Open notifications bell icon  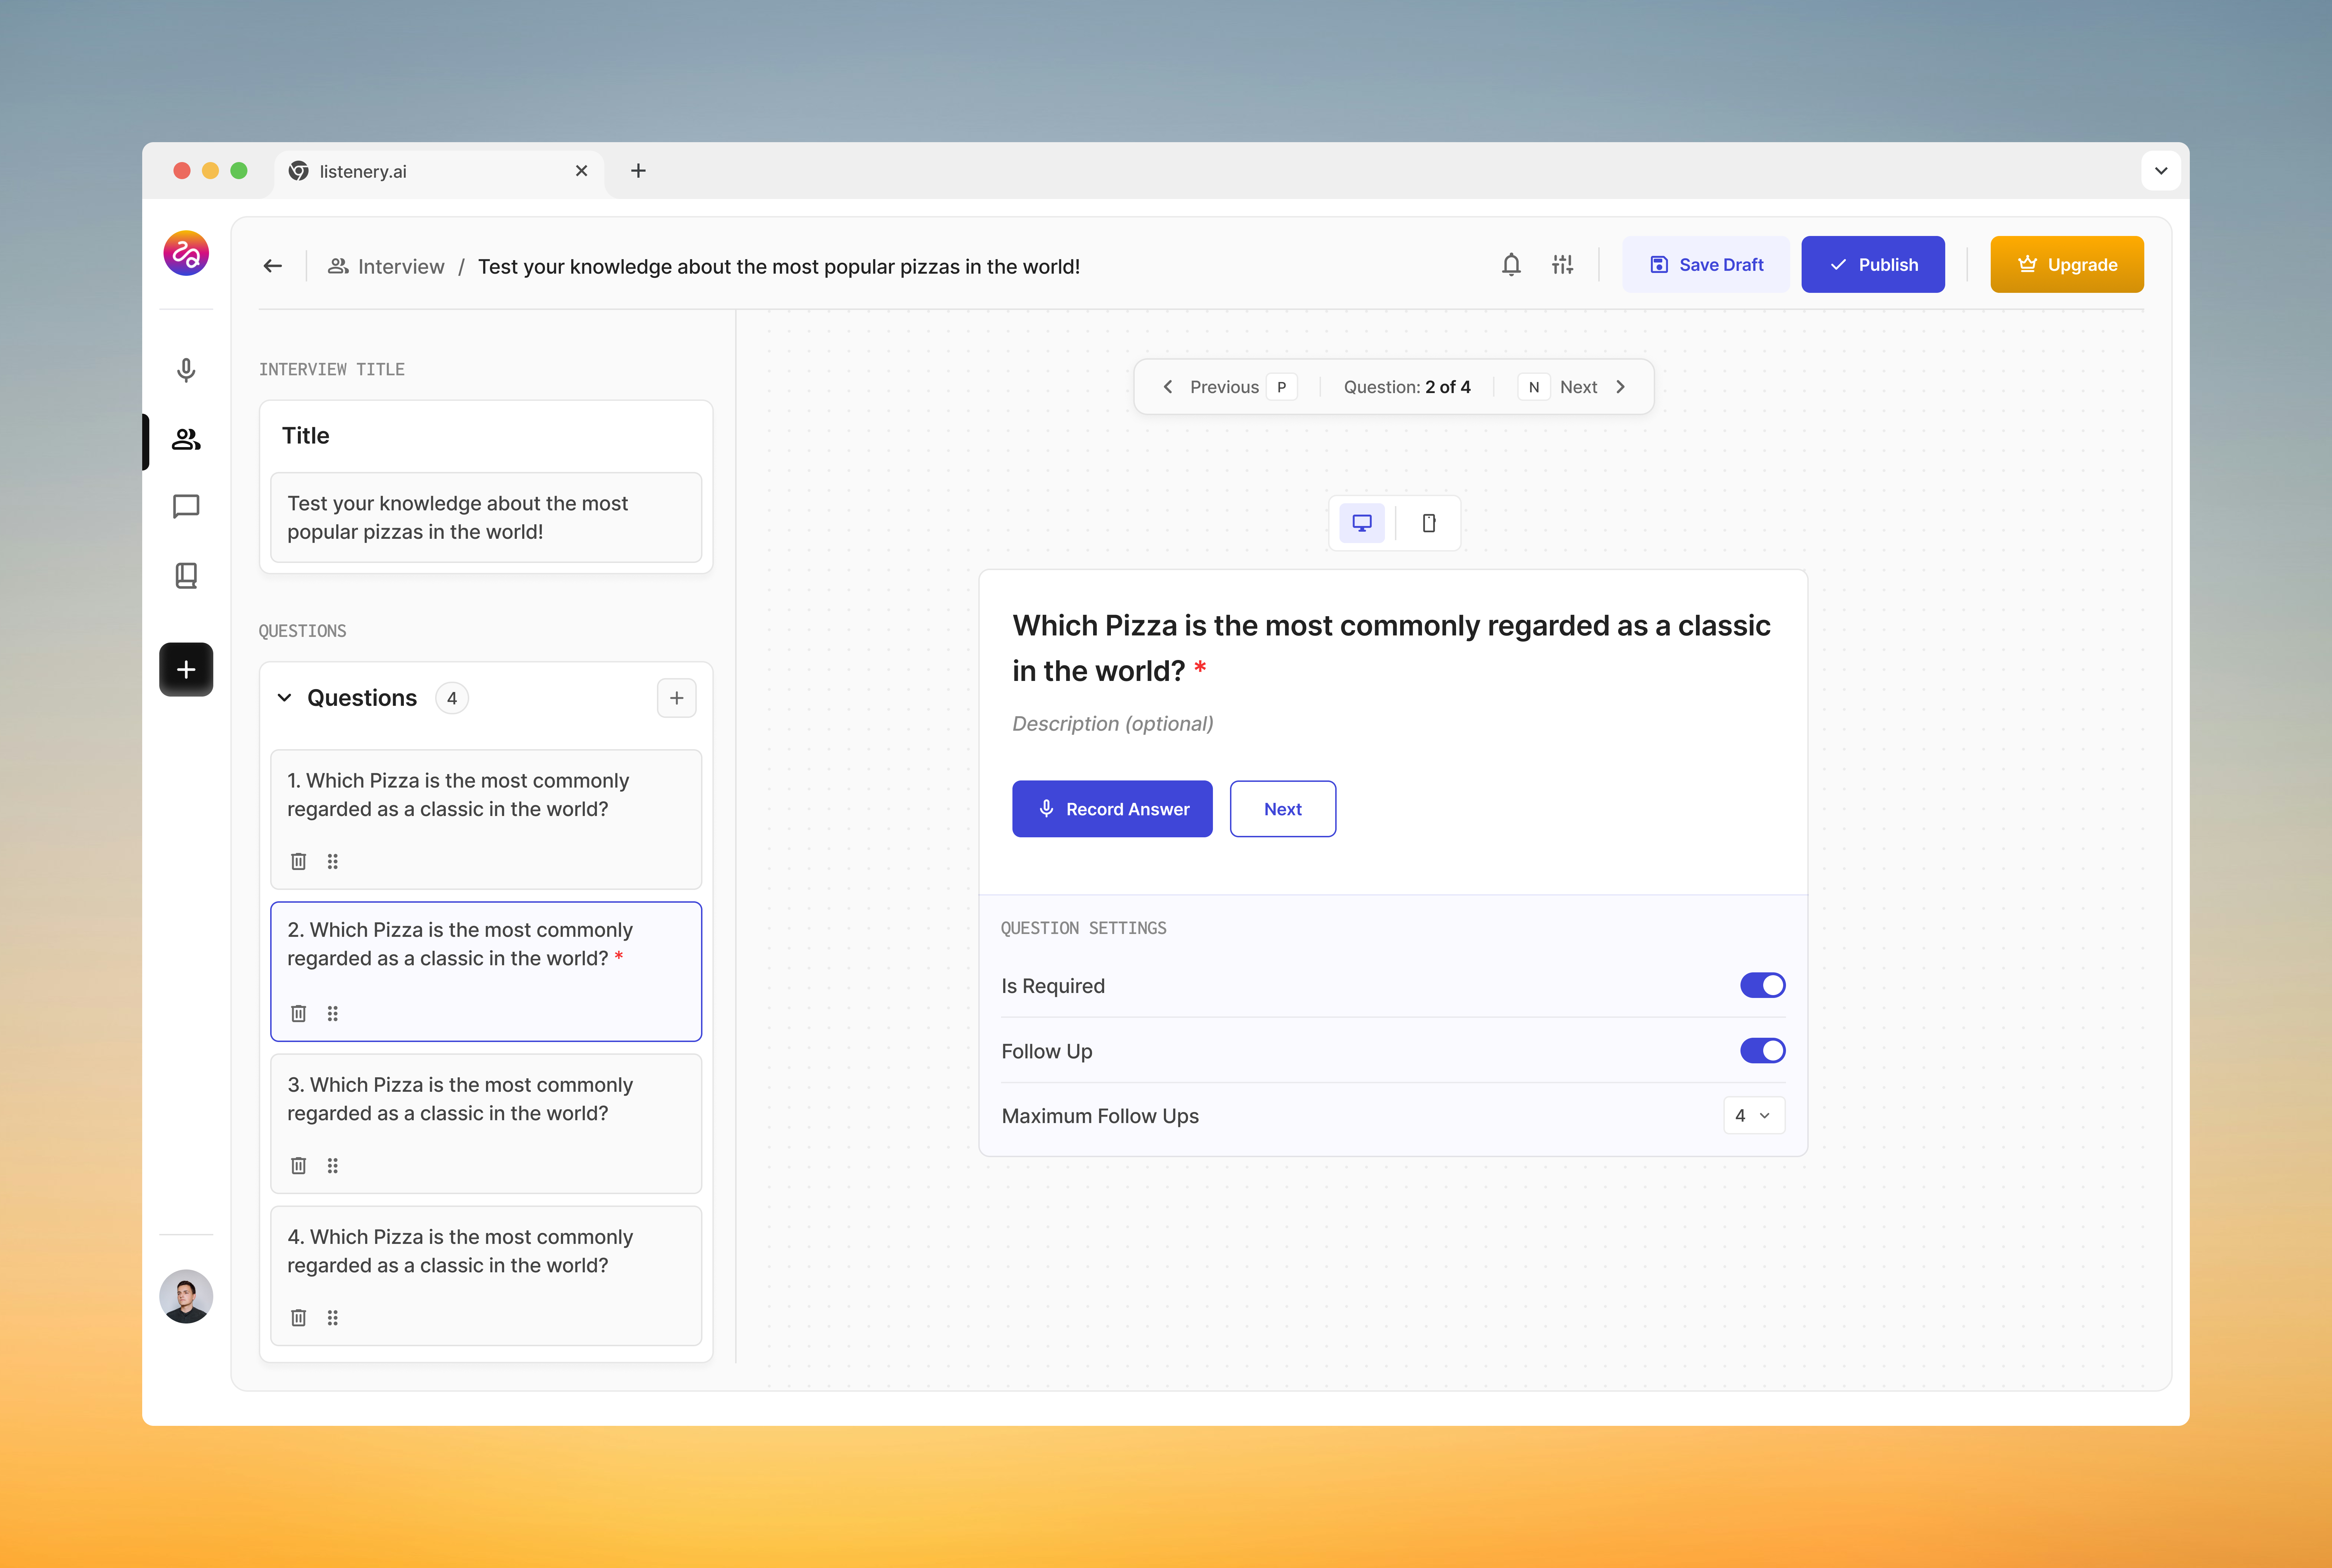[1511, 265]
